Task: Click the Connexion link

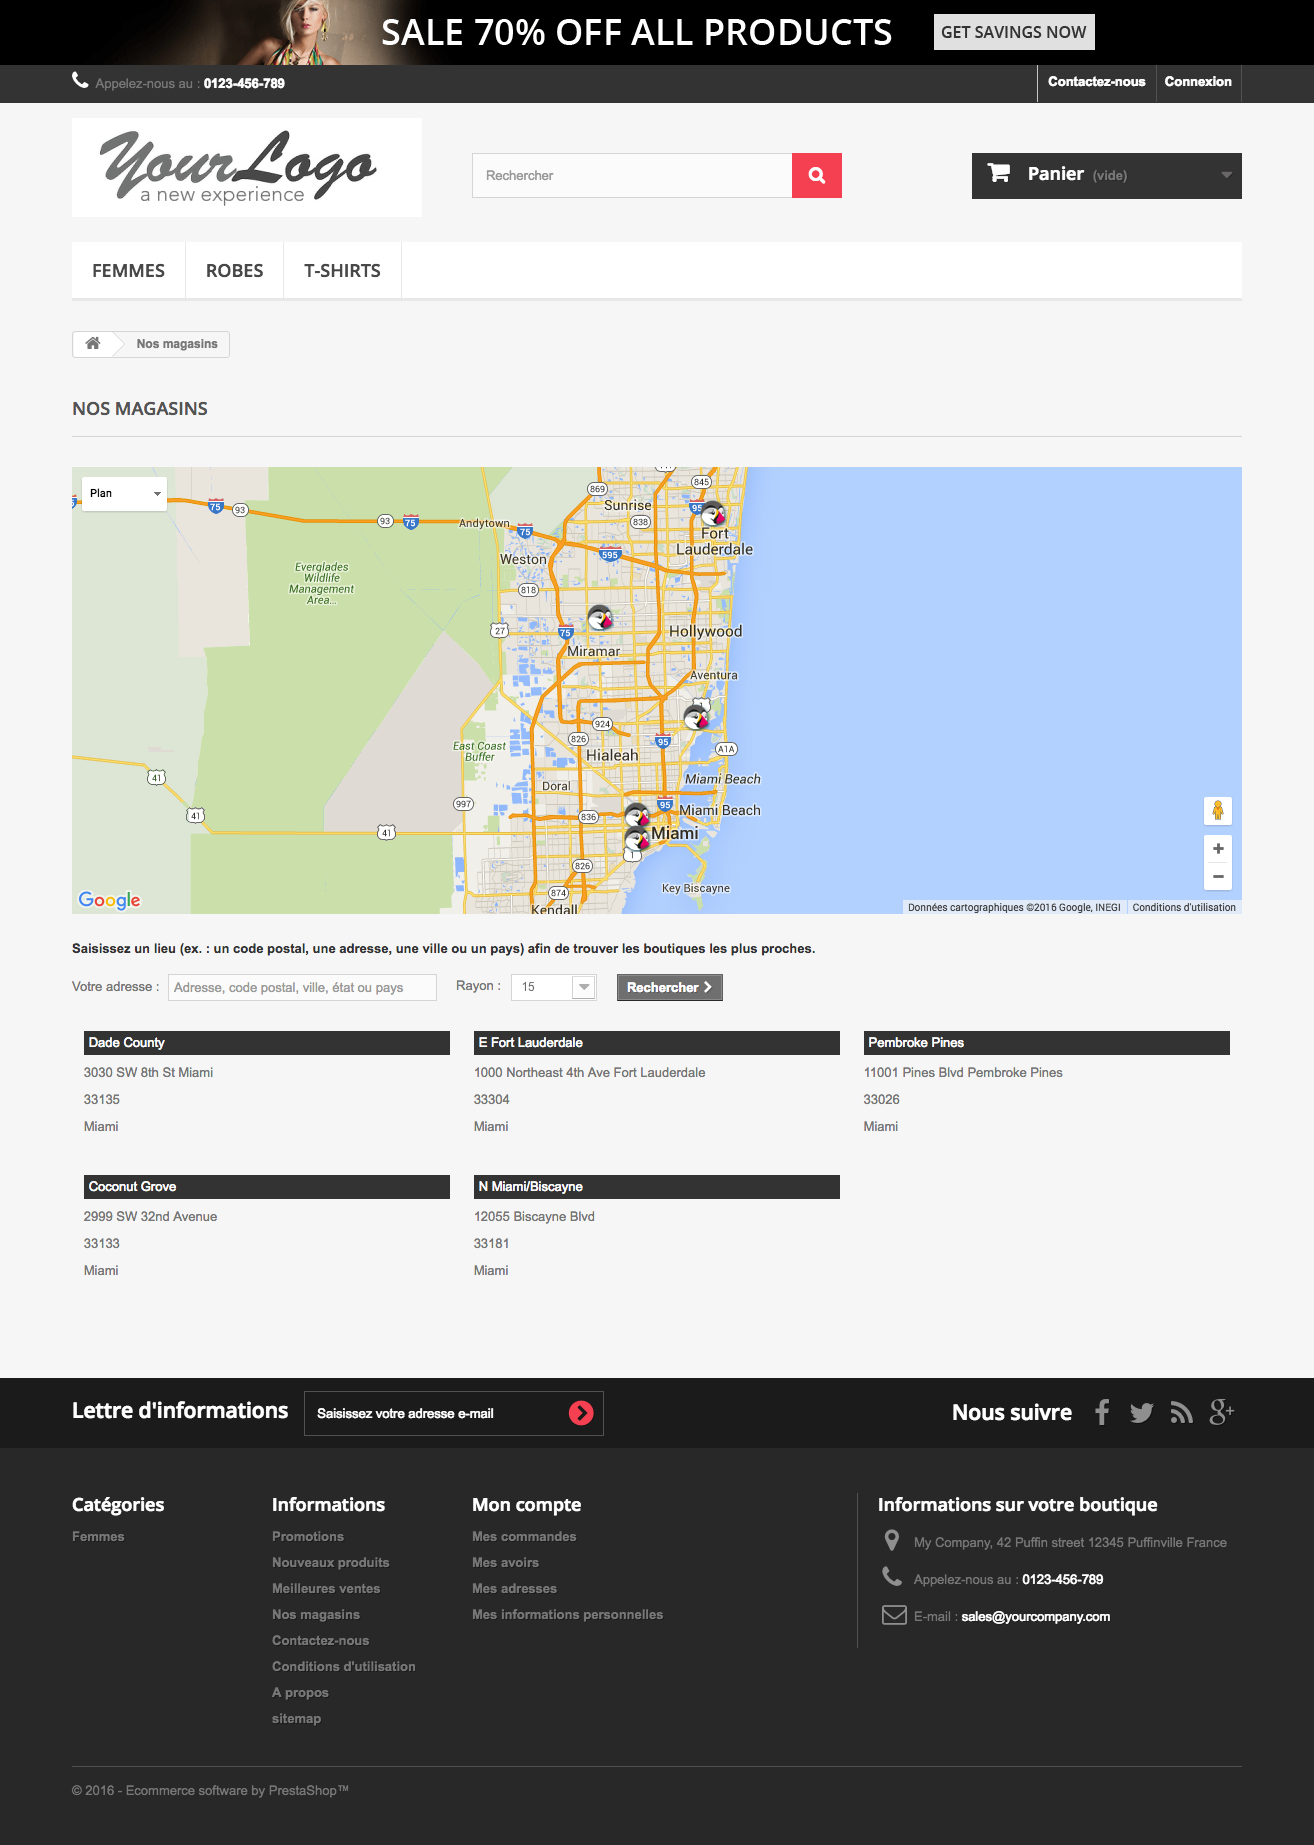Action: click(x=1197, y=82)
